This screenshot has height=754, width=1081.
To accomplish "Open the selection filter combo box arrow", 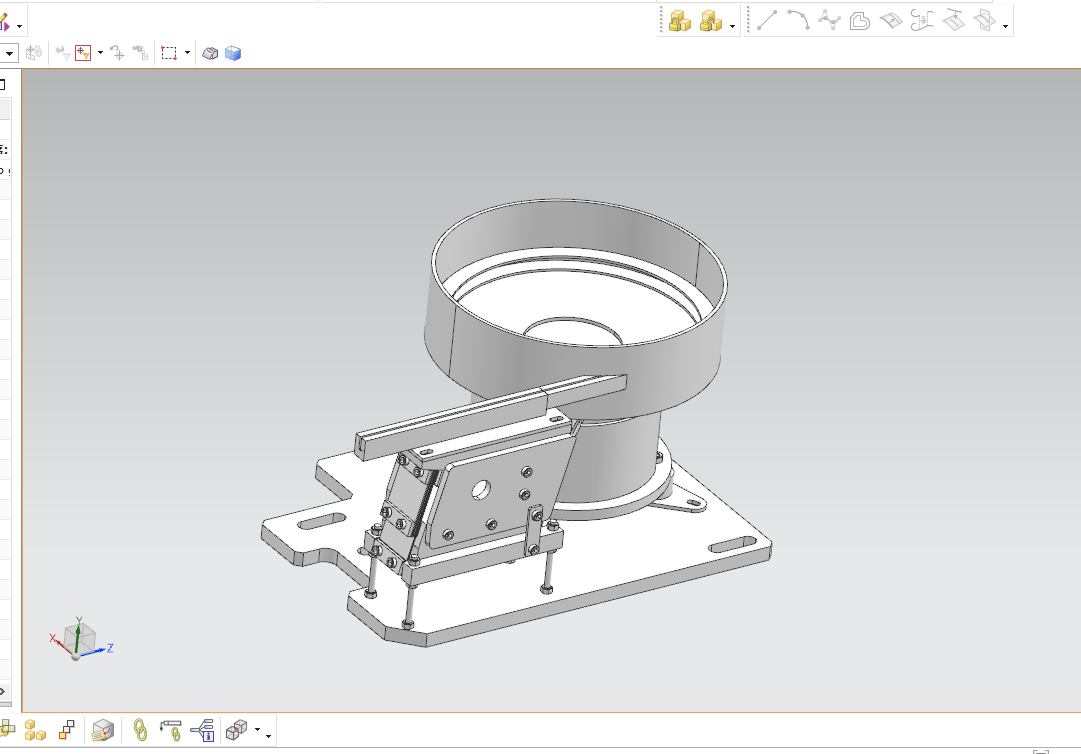I will click(10, 53).
